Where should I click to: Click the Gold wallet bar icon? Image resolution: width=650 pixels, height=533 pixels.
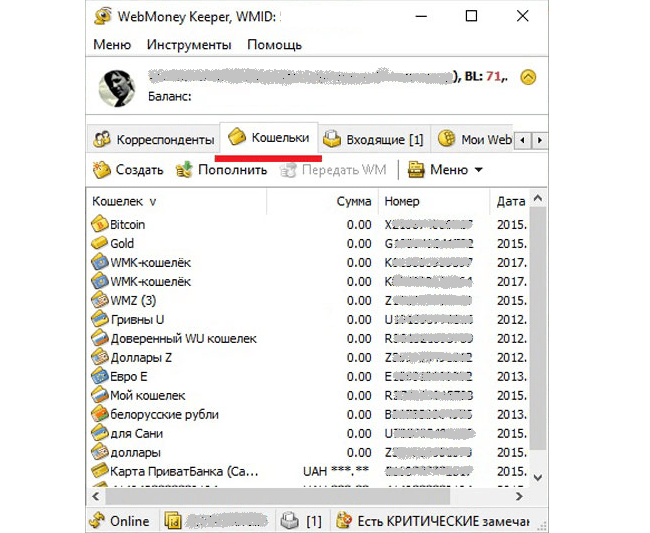pyautogui.click(x=99, y=242)
